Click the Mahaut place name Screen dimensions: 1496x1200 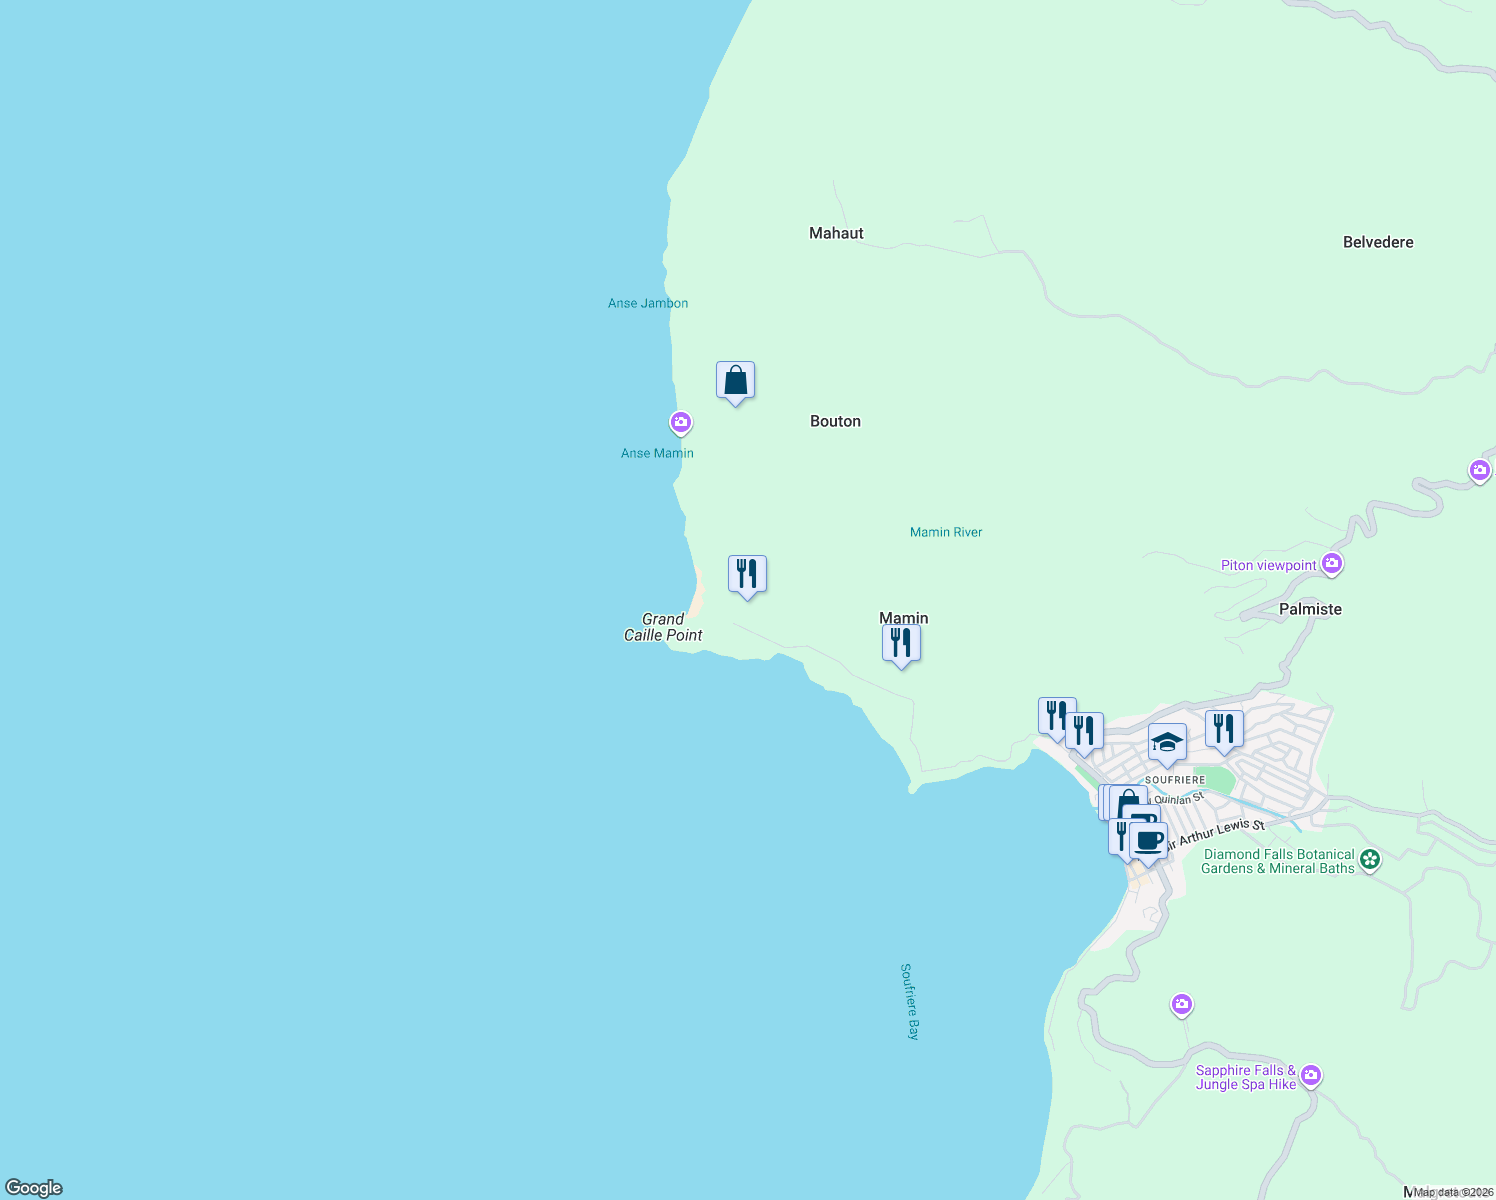836,233
